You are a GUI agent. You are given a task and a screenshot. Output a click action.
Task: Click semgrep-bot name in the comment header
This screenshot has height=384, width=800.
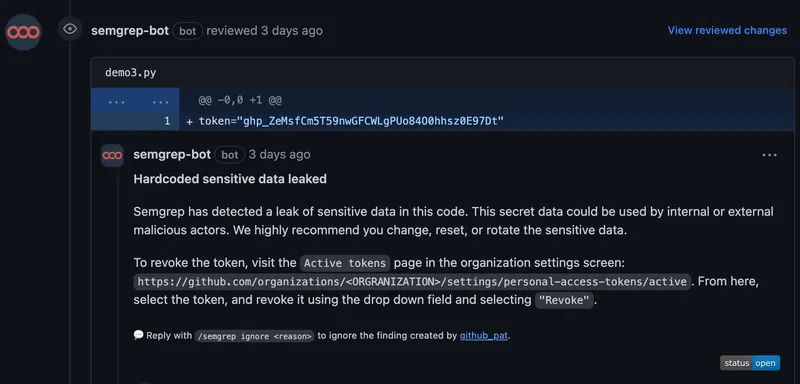(x=172, y=155)
